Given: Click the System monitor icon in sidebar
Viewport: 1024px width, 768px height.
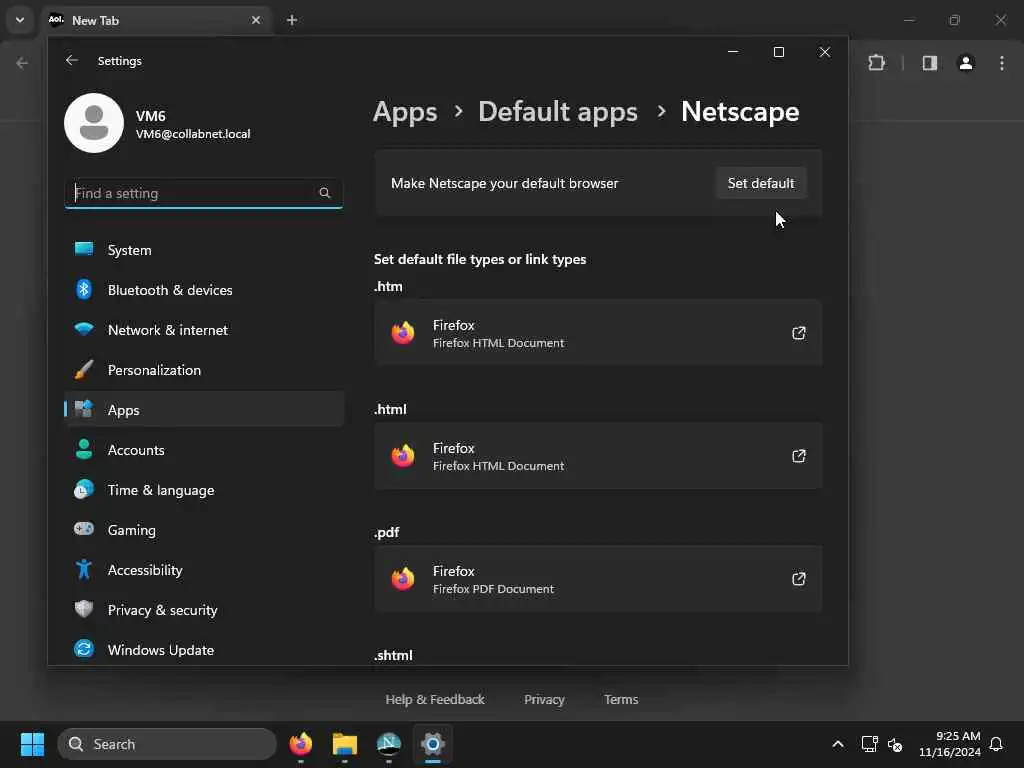Looking at the screenshot, I should click(84, 249).
